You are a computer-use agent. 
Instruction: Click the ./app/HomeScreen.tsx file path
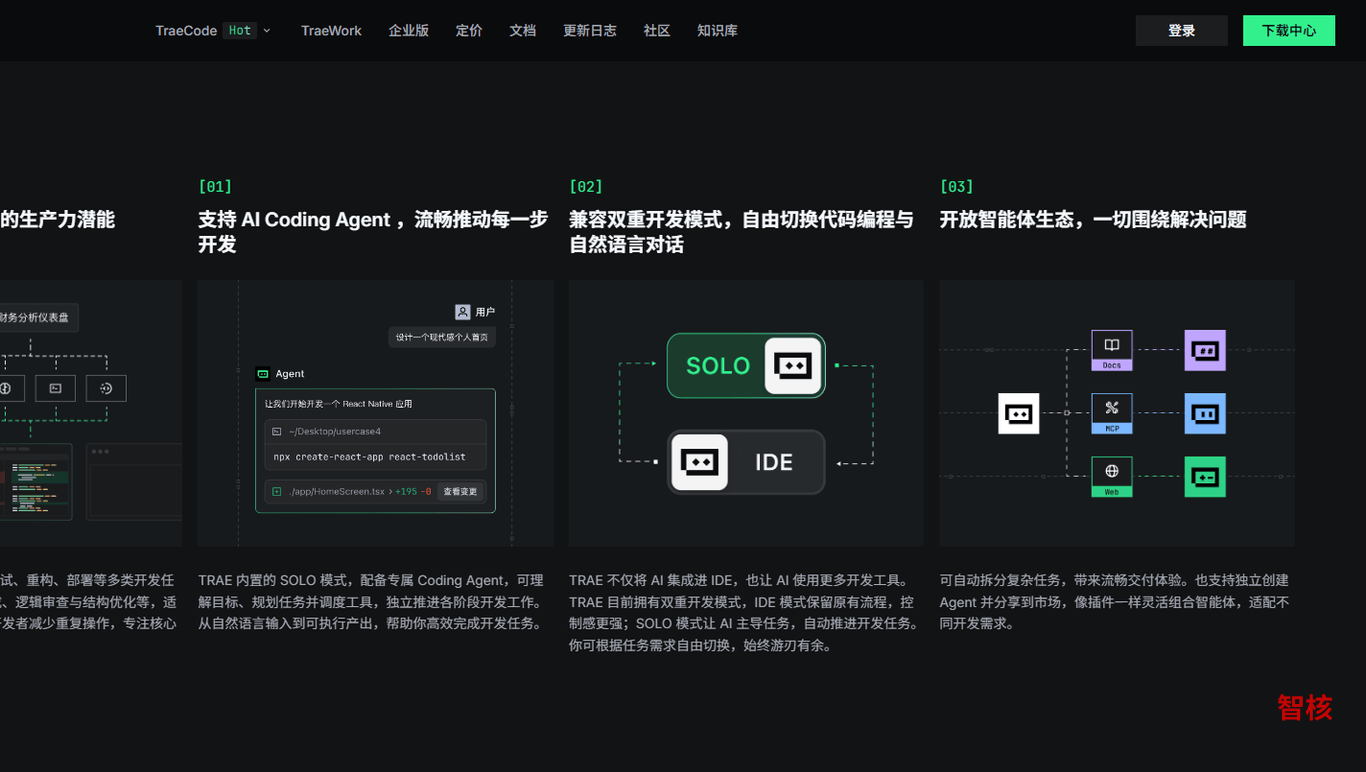click(x=337, y=491)
